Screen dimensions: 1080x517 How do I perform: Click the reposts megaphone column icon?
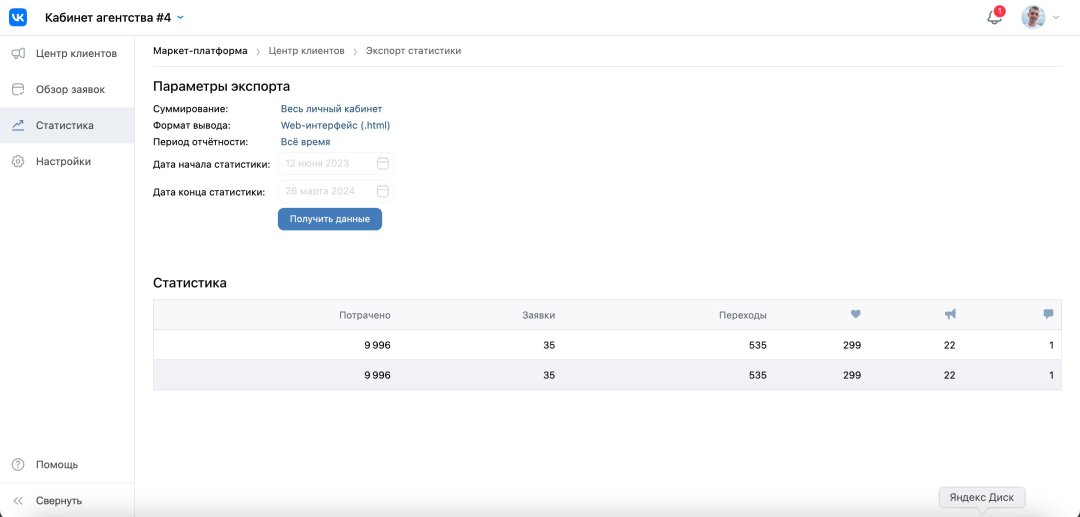click(950, 314)
